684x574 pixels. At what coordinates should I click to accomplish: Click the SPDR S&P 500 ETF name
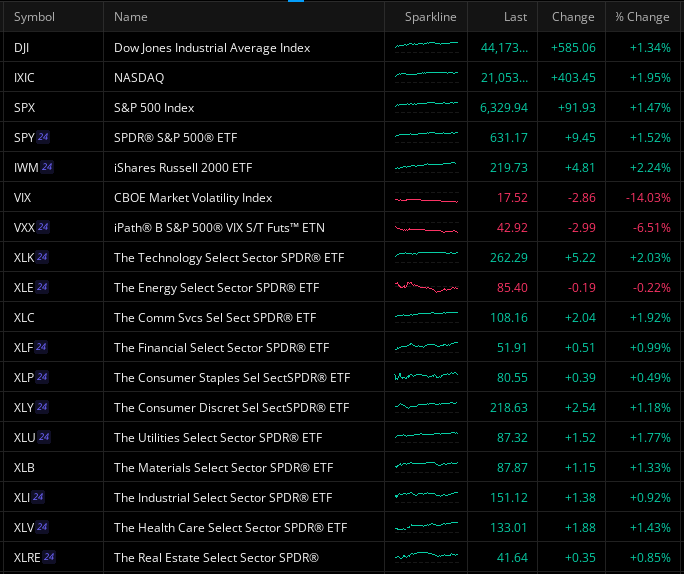coord(175,137)
